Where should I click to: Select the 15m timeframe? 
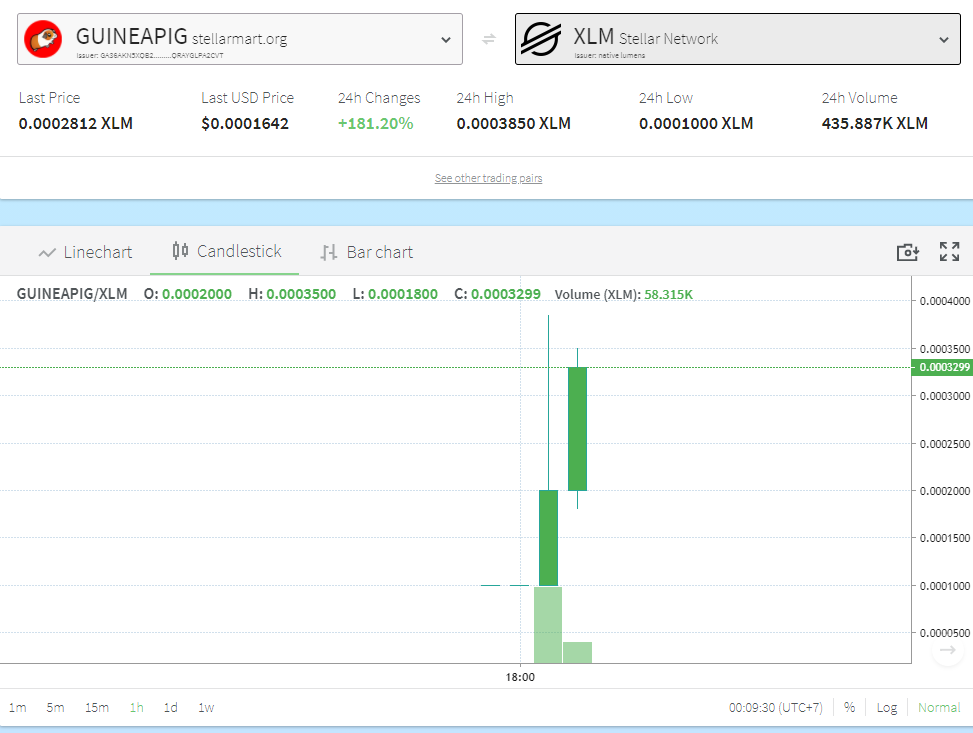point(97,708)
